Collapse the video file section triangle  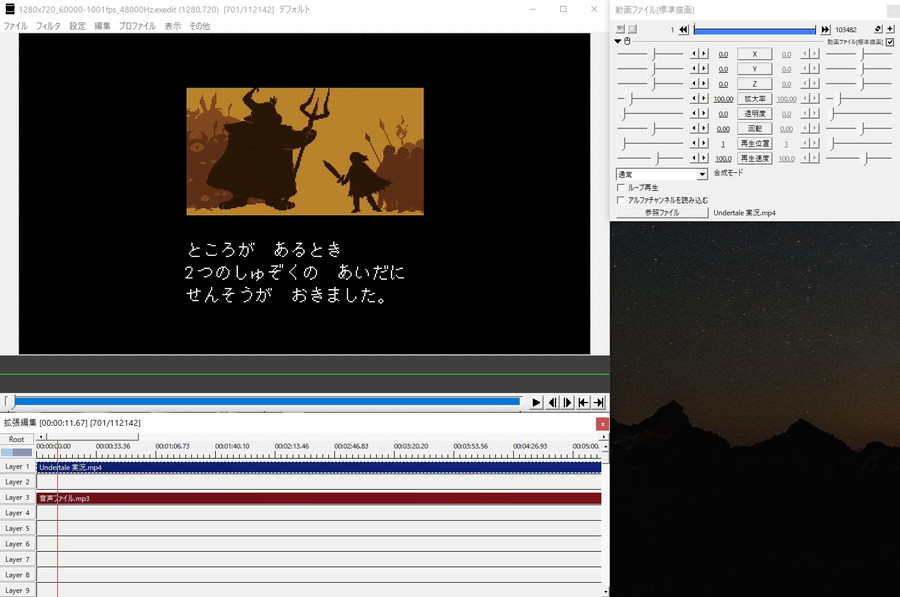(x=618, y=41)
